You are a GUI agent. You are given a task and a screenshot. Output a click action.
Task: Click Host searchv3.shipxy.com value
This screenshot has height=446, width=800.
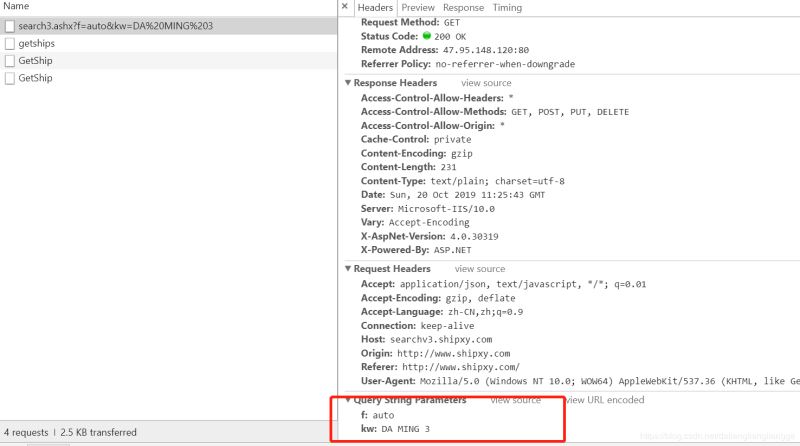[441, 339]
